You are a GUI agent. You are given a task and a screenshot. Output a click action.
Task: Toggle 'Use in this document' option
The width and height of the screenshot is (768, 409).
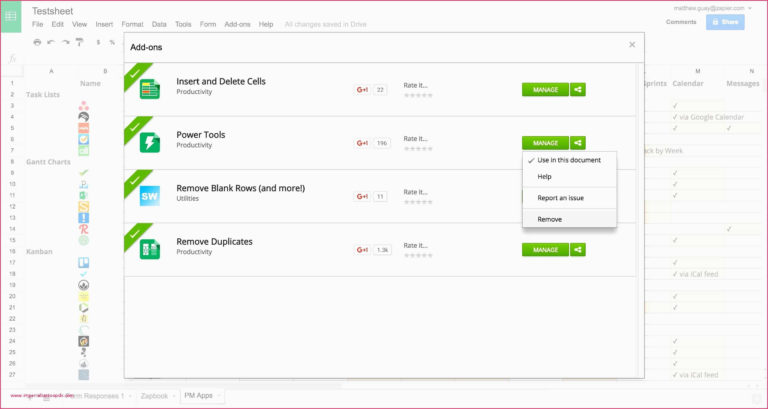tap(569, 160)
